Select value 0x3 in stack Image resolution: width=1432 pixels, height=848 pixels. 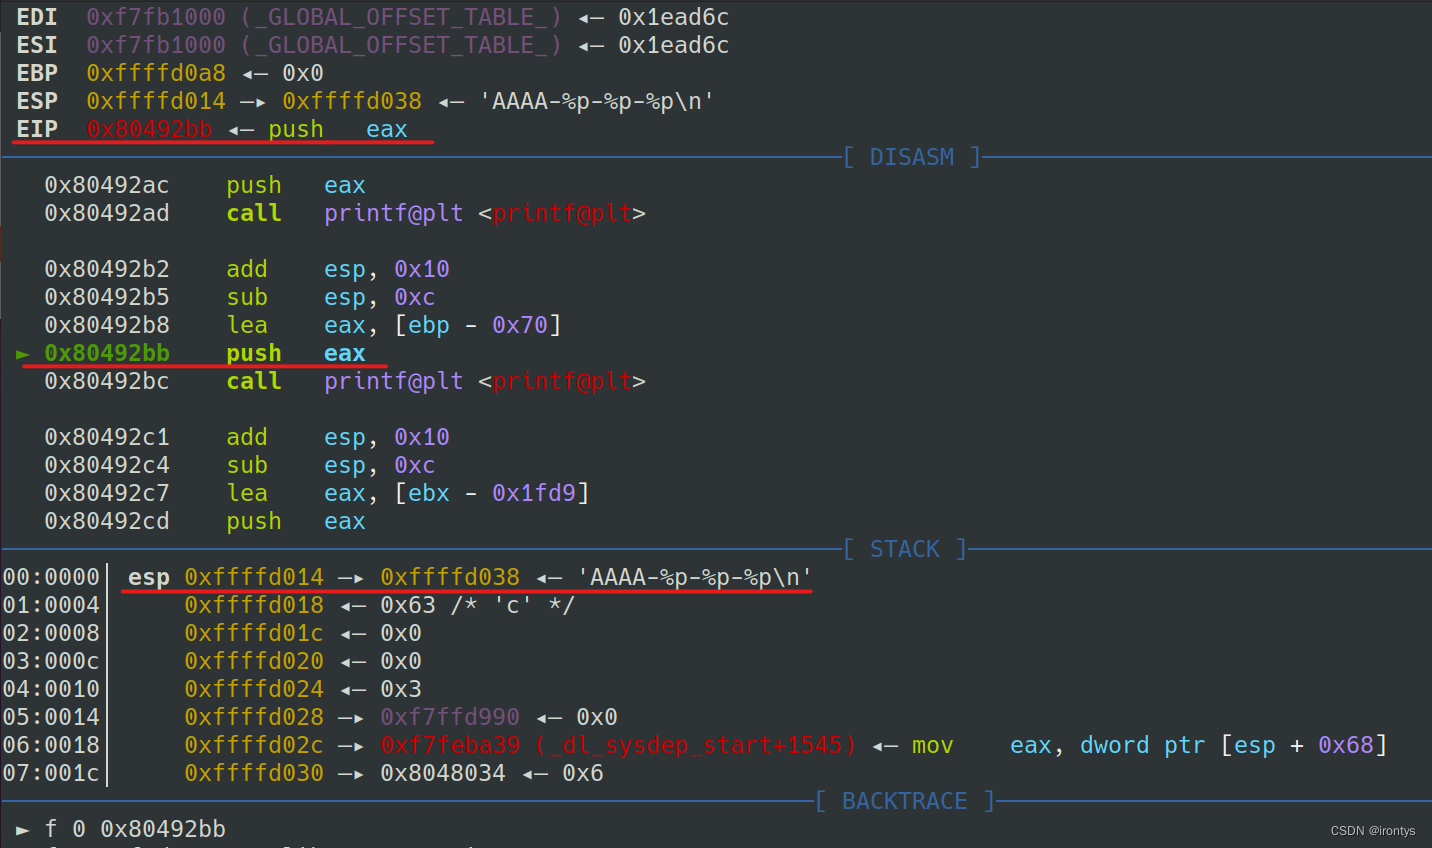tap(401, 689)
